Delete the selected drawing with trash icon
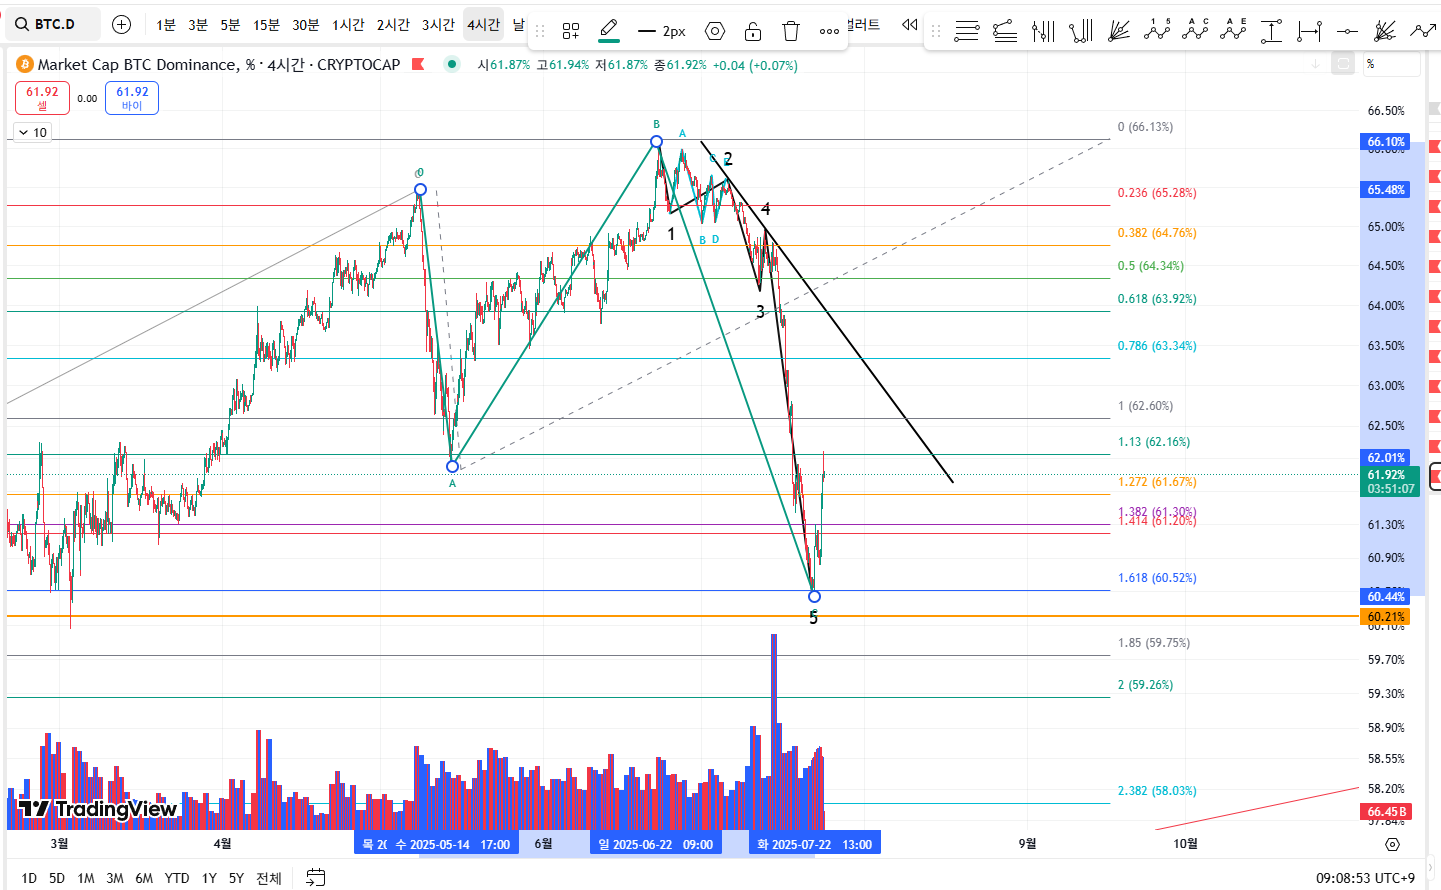The height and width of the screenshot is (890, 1441). pos(791,31)
